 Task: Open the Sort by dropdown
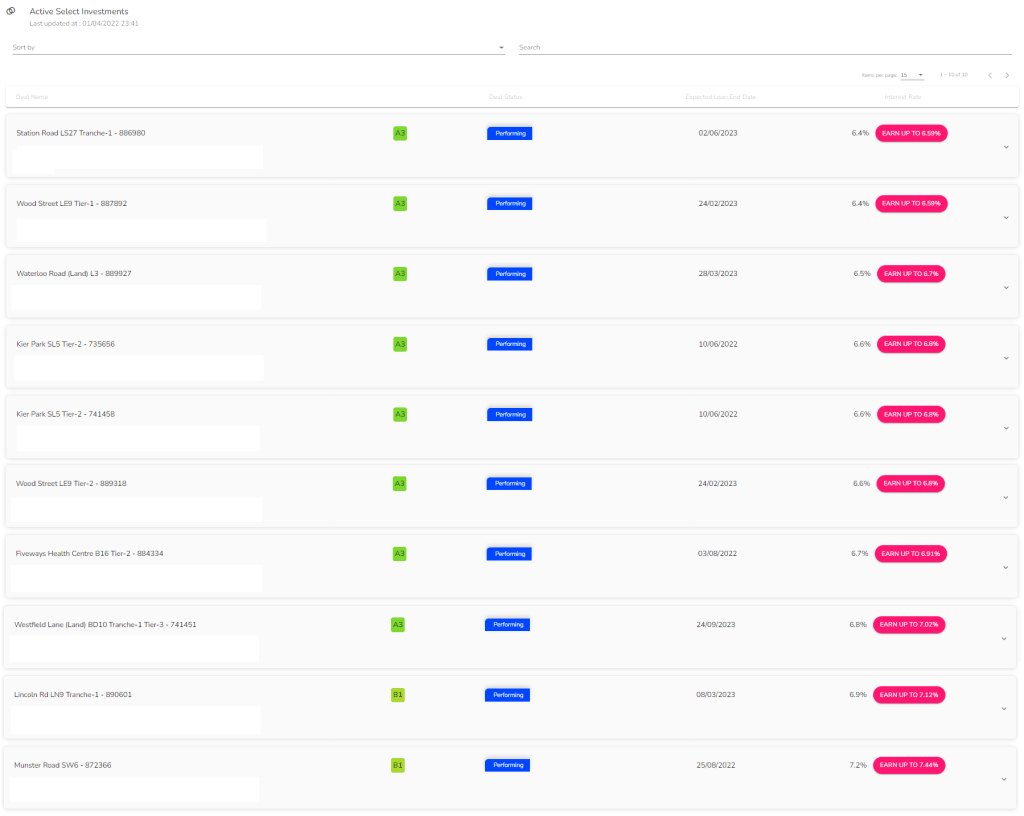tap(258, 47)
